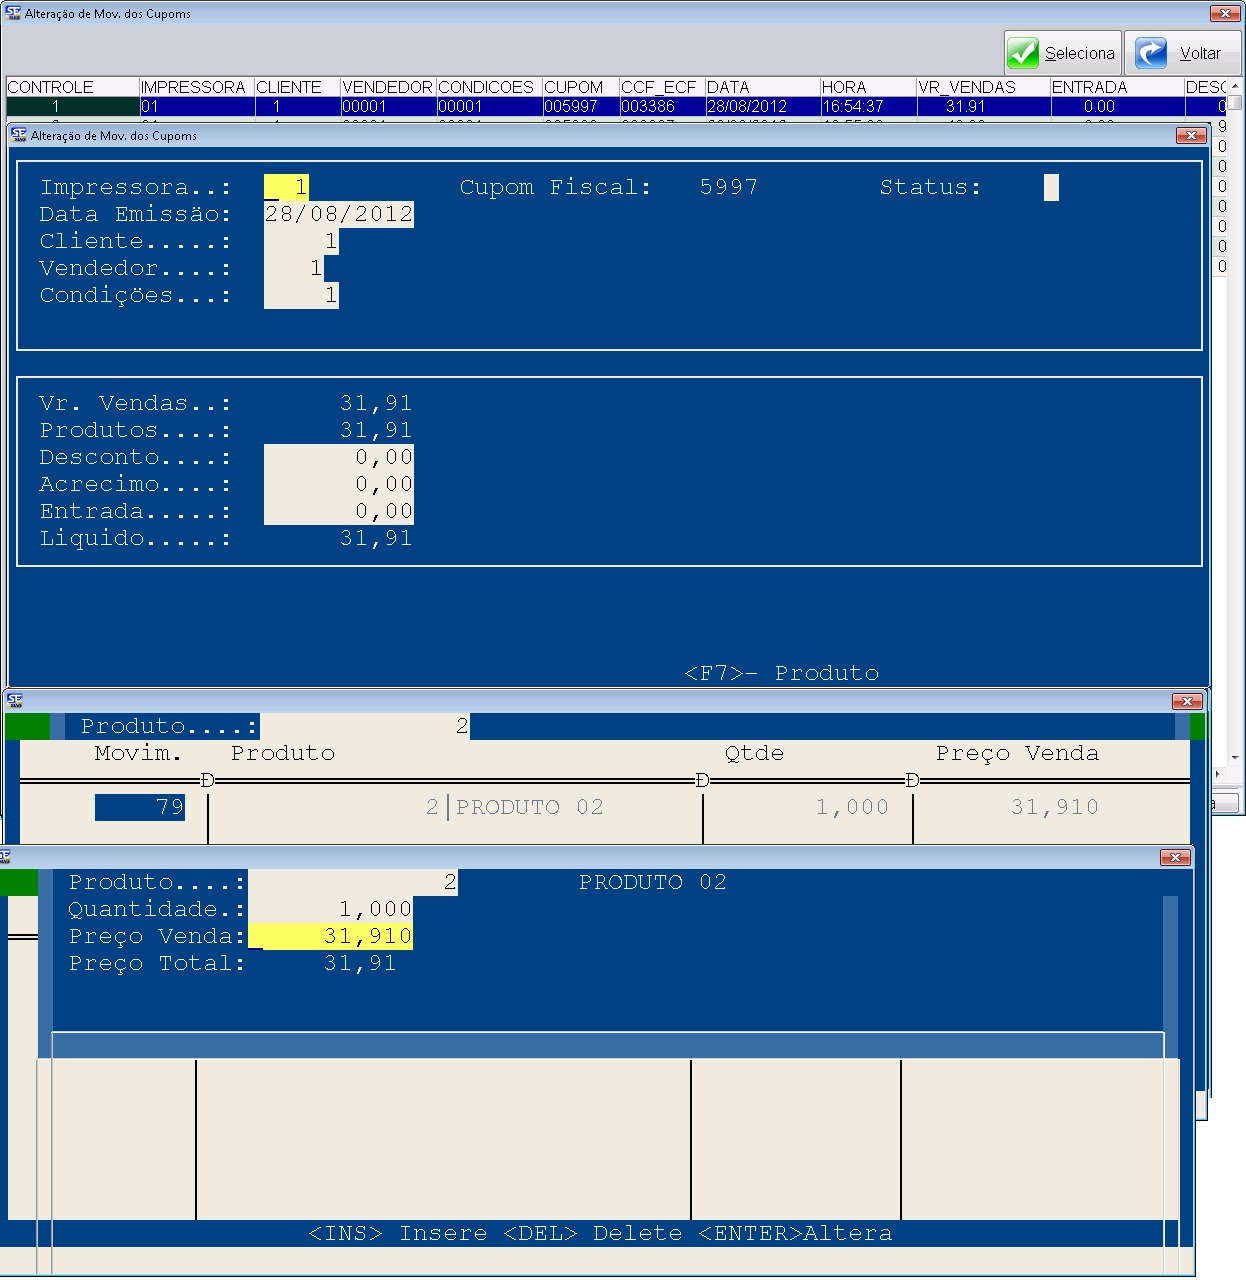Close the product list window
Viewport: 1246px width, 1280px height.
point(1187,701)
